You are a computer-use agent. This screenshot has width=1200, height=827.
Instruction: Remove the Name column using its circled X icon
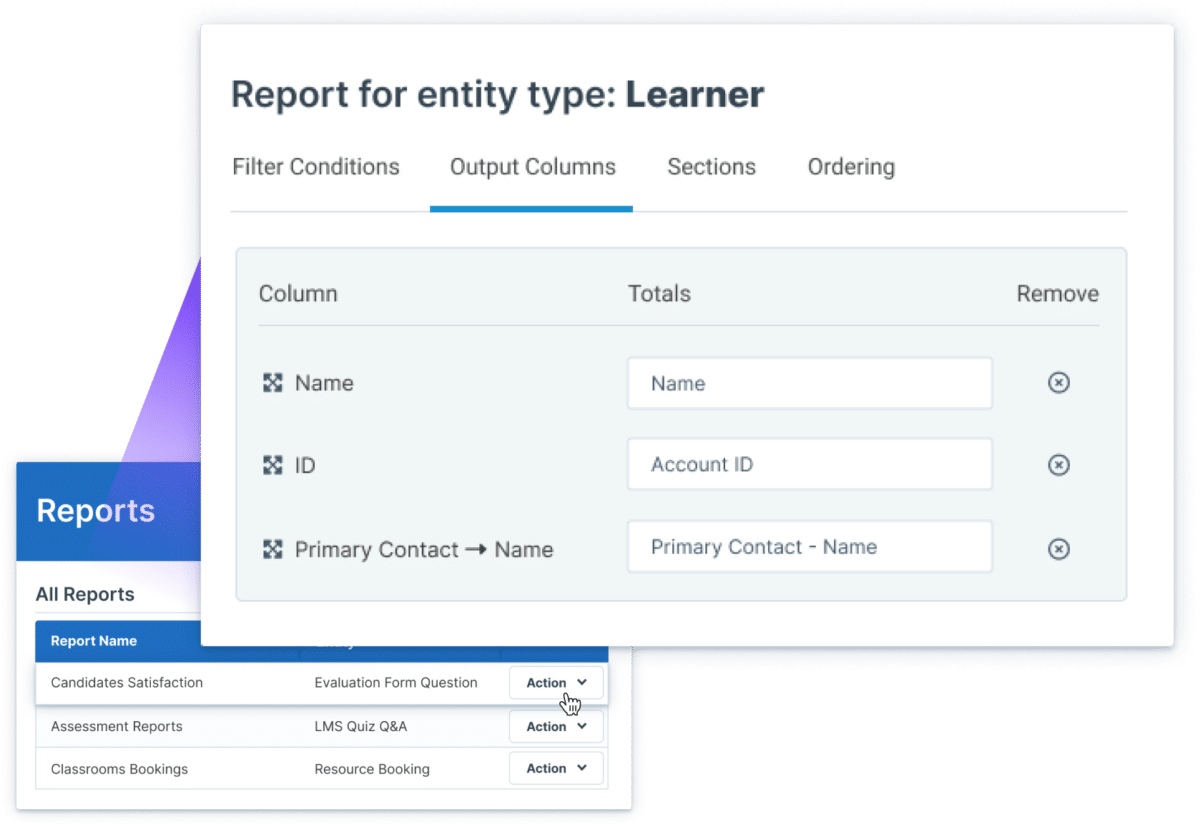click(1058, 382)
